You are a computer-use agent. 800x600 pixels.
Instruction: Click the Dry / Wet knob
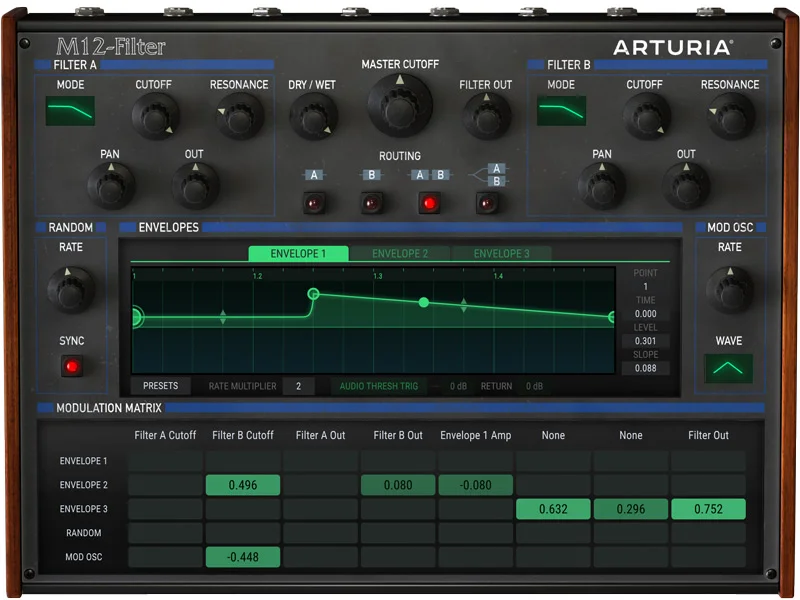pyautogui.click(x=313, y=116)
